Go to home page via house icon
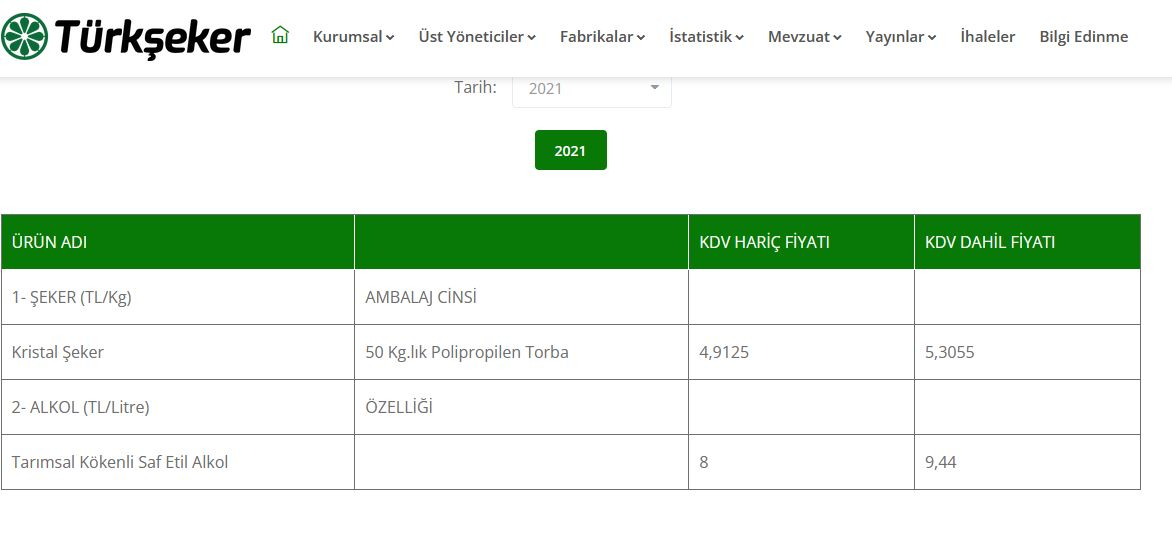1172x555 pixels. coord(280,36)
